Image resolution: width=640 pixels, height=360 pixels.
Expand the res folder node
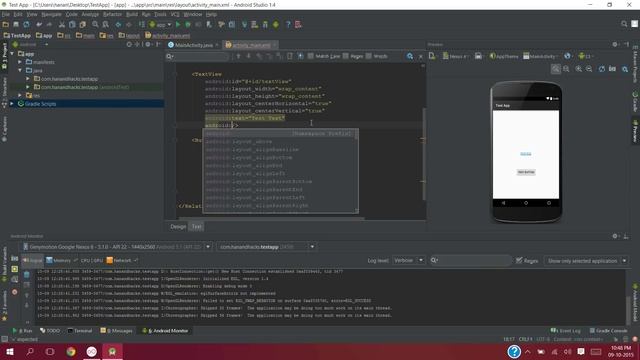(x=20, y=95)
